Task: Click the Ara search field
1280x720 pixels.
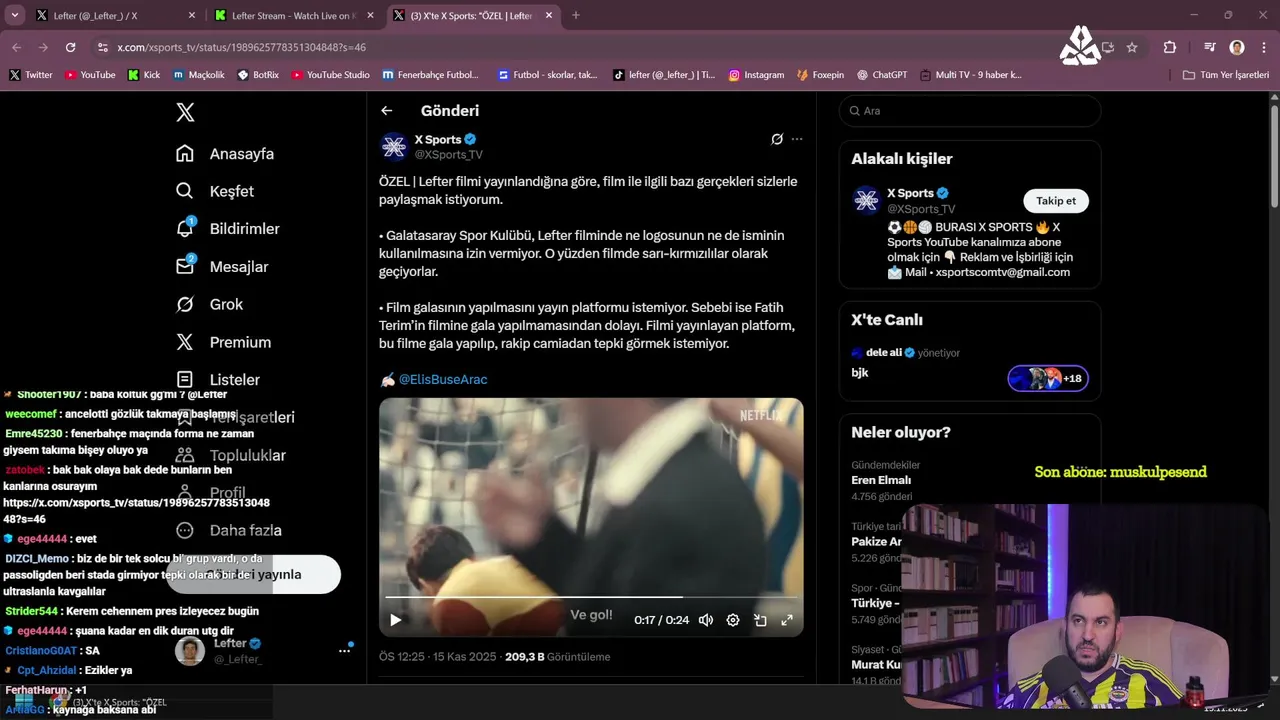Action: [x=970, y=111]
